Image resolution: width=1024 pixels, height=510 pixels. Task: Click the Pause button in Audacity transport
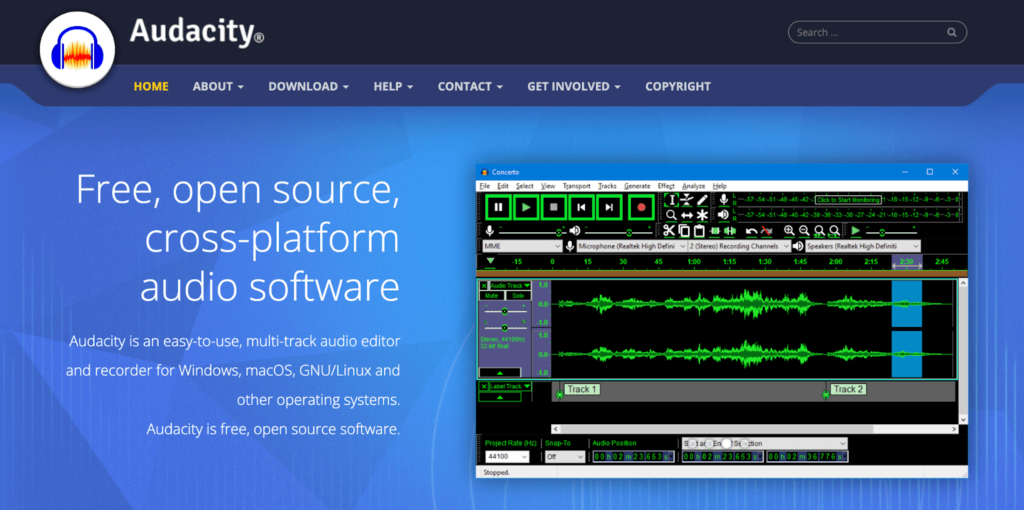[498, 207]
